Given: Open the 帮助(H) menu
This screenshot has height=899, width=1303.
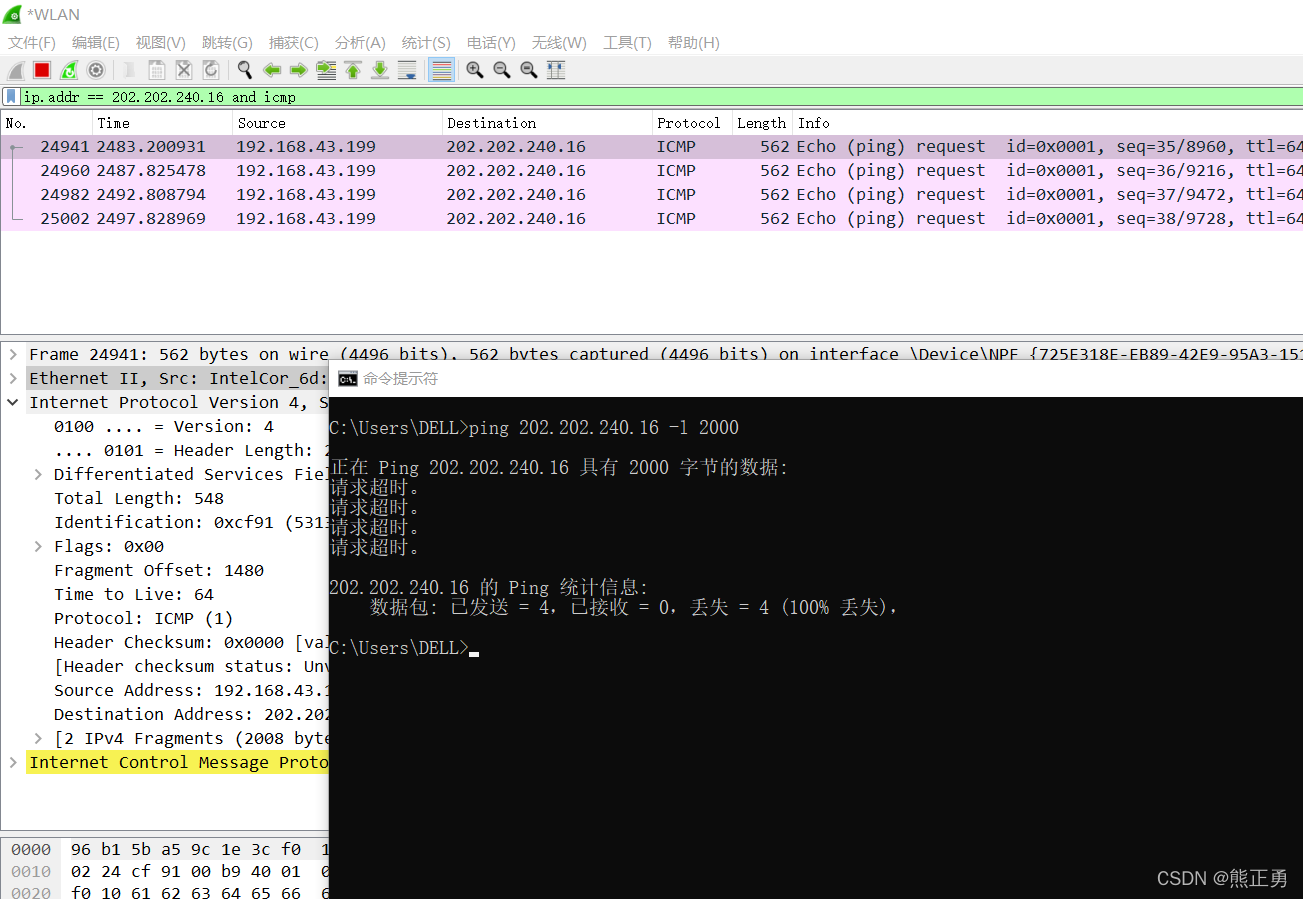Looking at the screenshot, I should pos(694,43).
